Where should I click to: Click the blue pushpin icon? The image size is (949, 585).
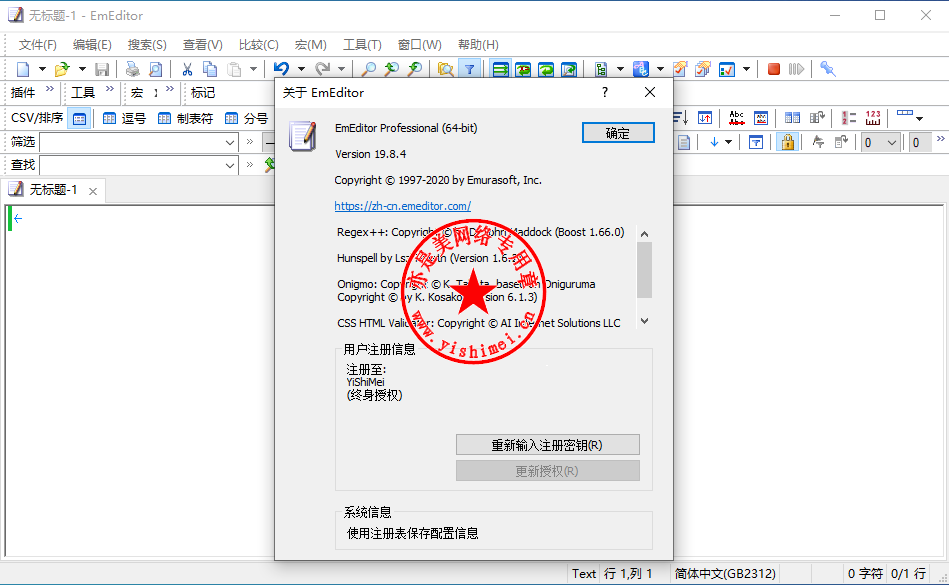coord(827,69)
